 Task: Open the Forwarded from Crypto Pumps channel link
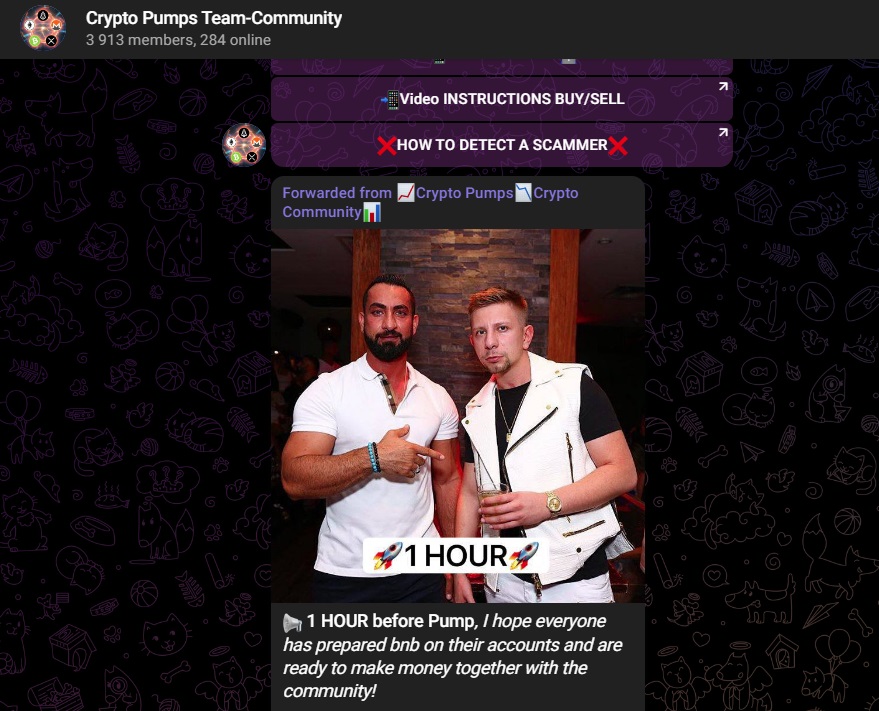coord(431,202)
